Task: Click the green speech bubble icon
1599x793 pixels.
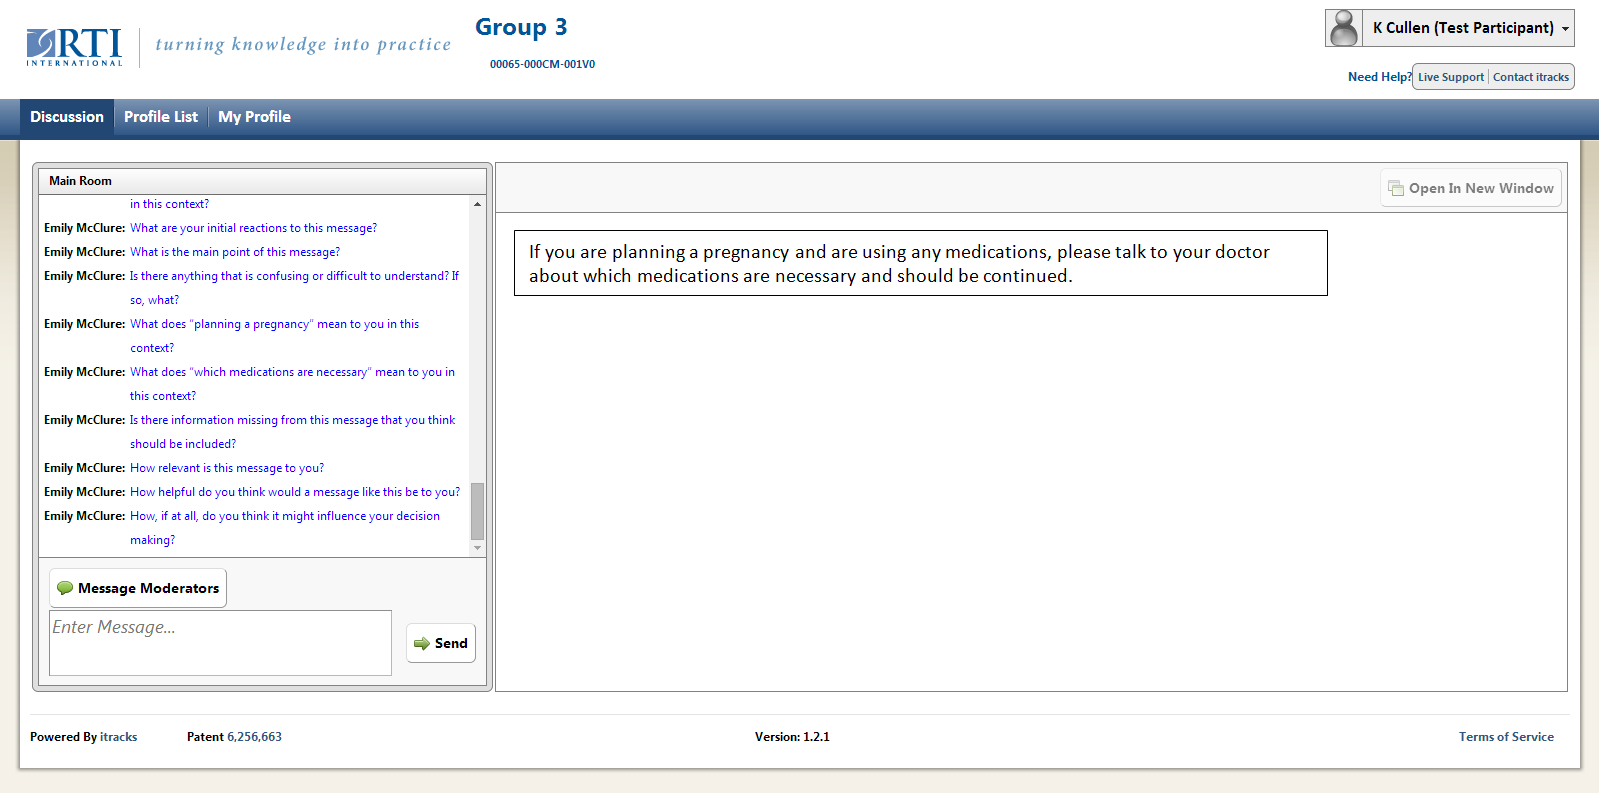Action: pos(65,588)
